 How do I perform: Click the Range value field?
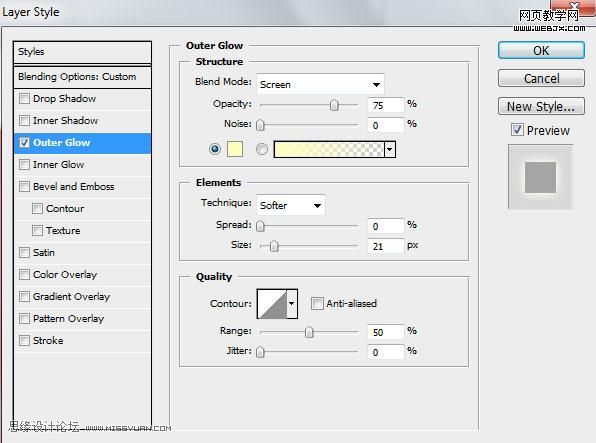[386, 332]
